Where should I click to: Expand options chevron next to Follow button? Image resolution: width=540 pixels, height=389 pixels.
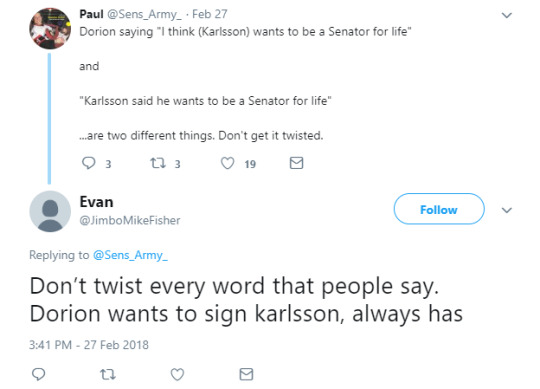click(507, 210)
